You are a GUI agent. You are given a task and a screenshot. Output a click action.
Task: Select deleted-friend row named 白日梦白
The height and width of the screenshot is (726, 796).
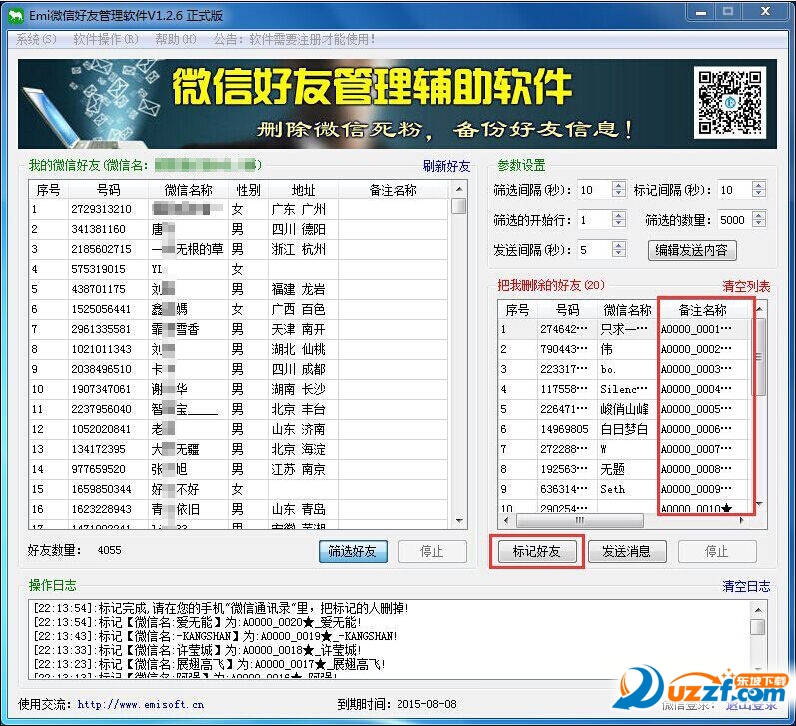click(623, 430)
